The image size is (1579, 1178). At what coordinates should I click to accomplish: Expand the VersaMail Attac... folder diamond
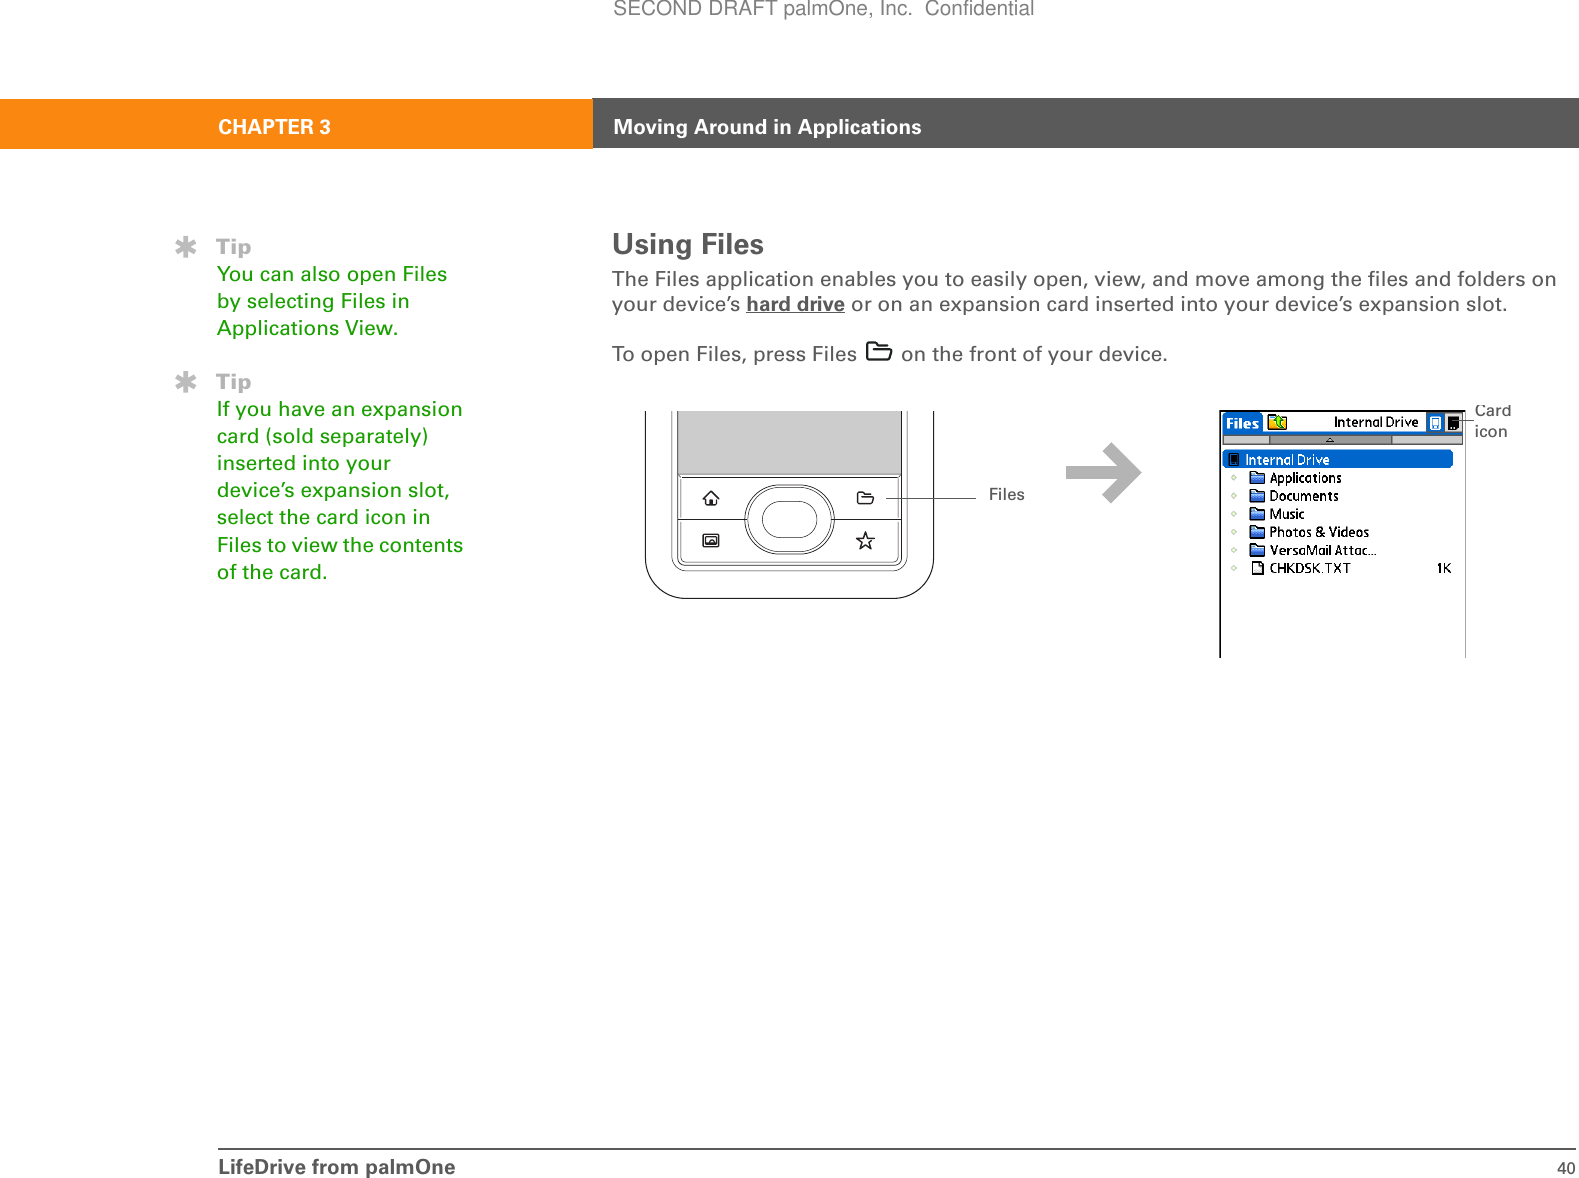[1234, 550]
